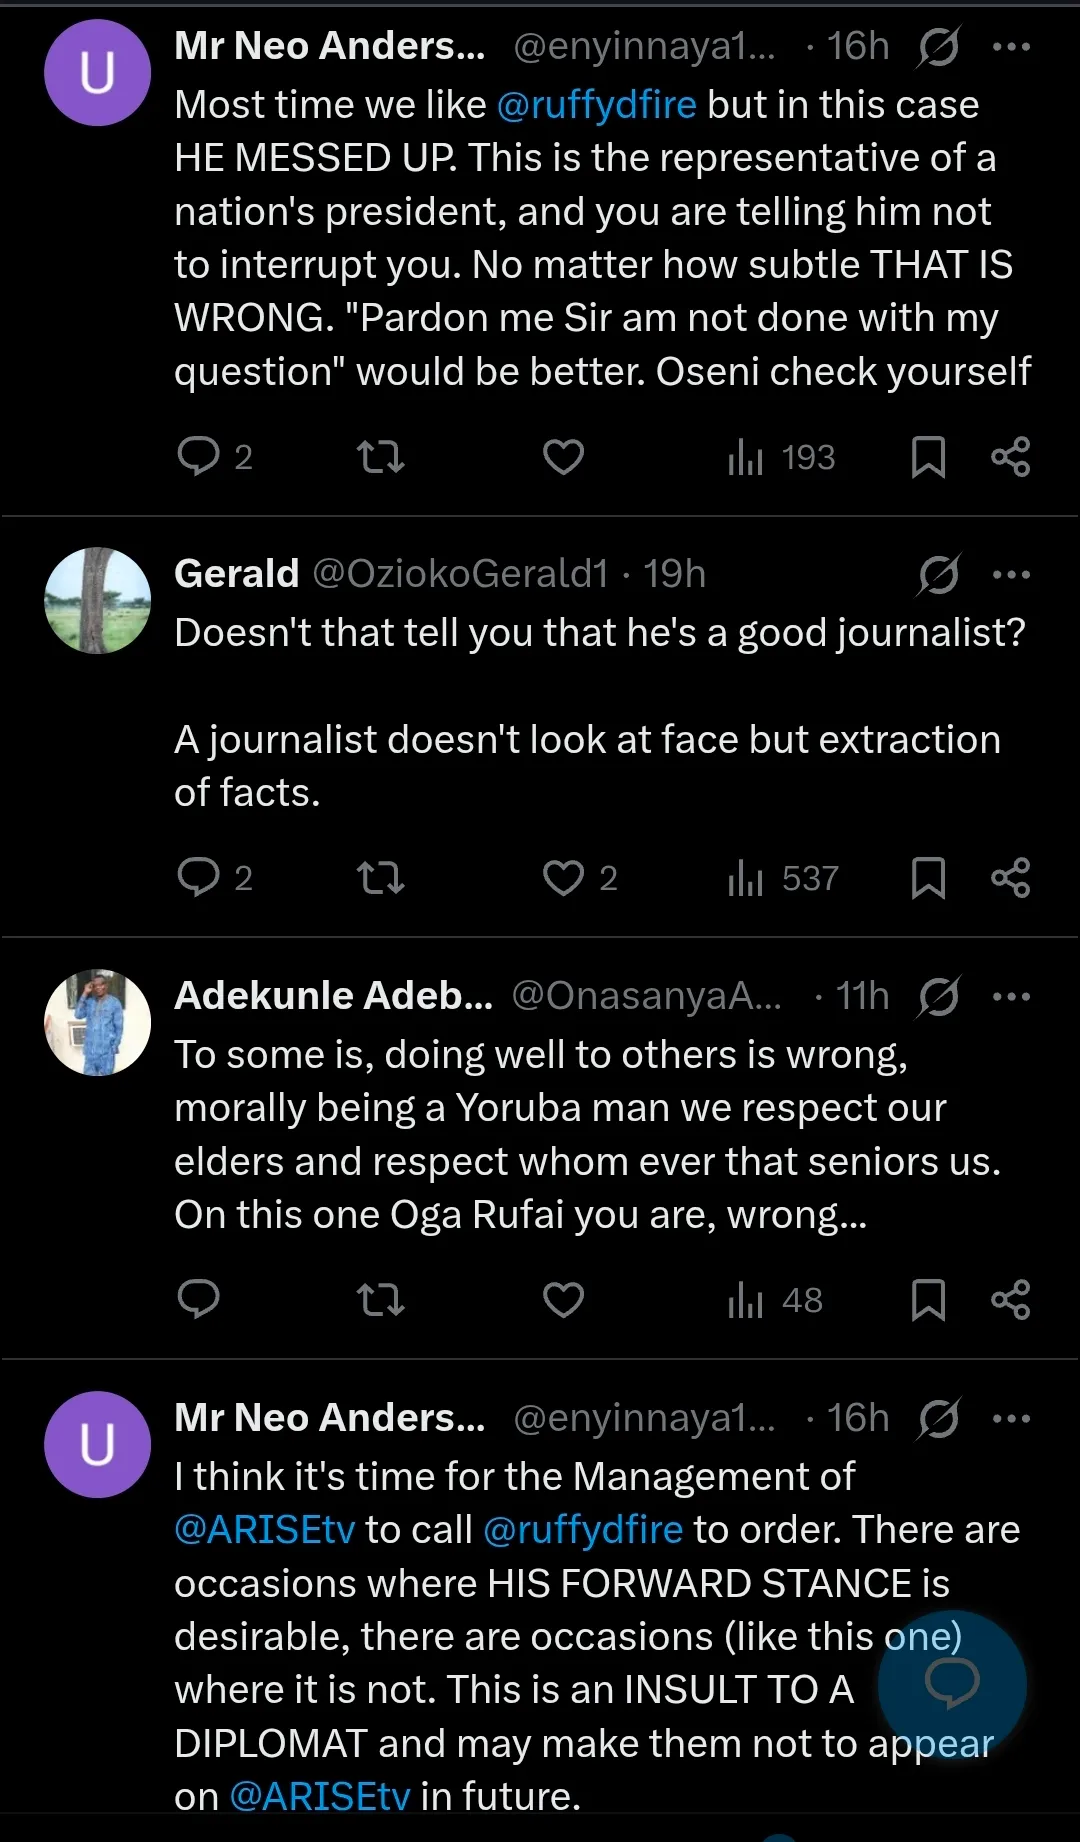Tap the floating blue reply compose button
Viewport: 1080px width, 1842px height.
tap(952, 1682)
